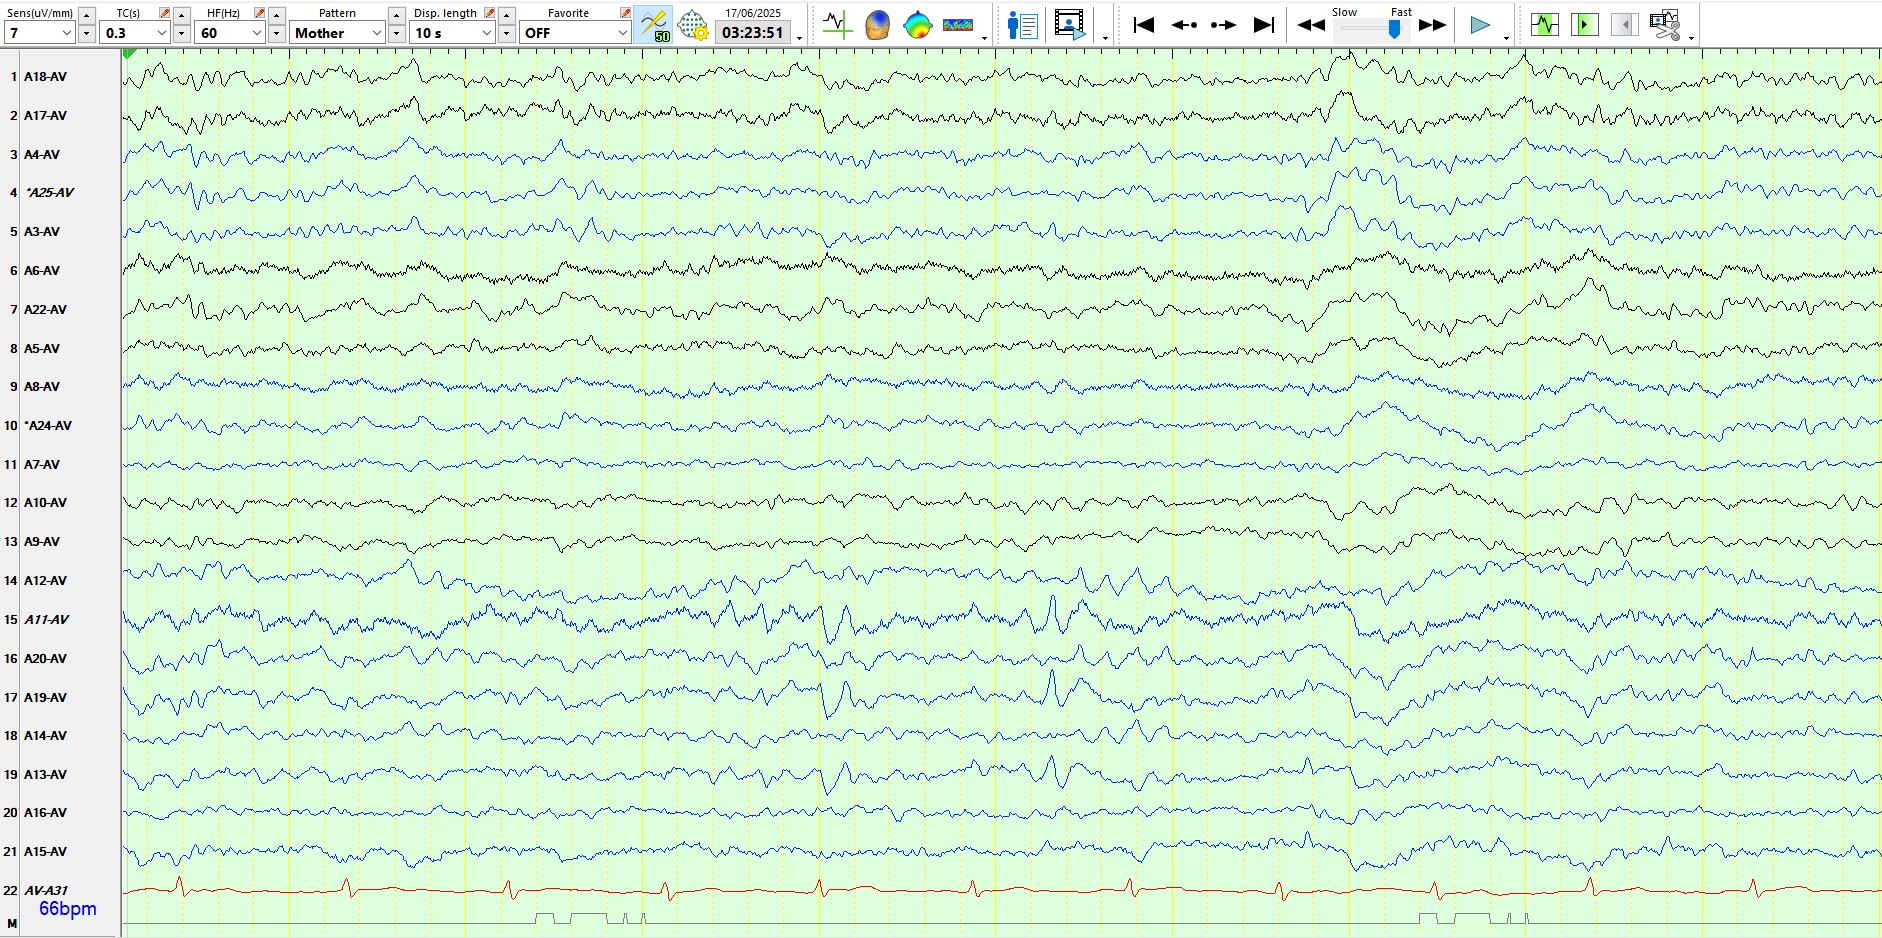This screenshot has width=1882, height=938.
Task: Click the fast-forward double-arrow button
Action: click(x=1432, y=25)
